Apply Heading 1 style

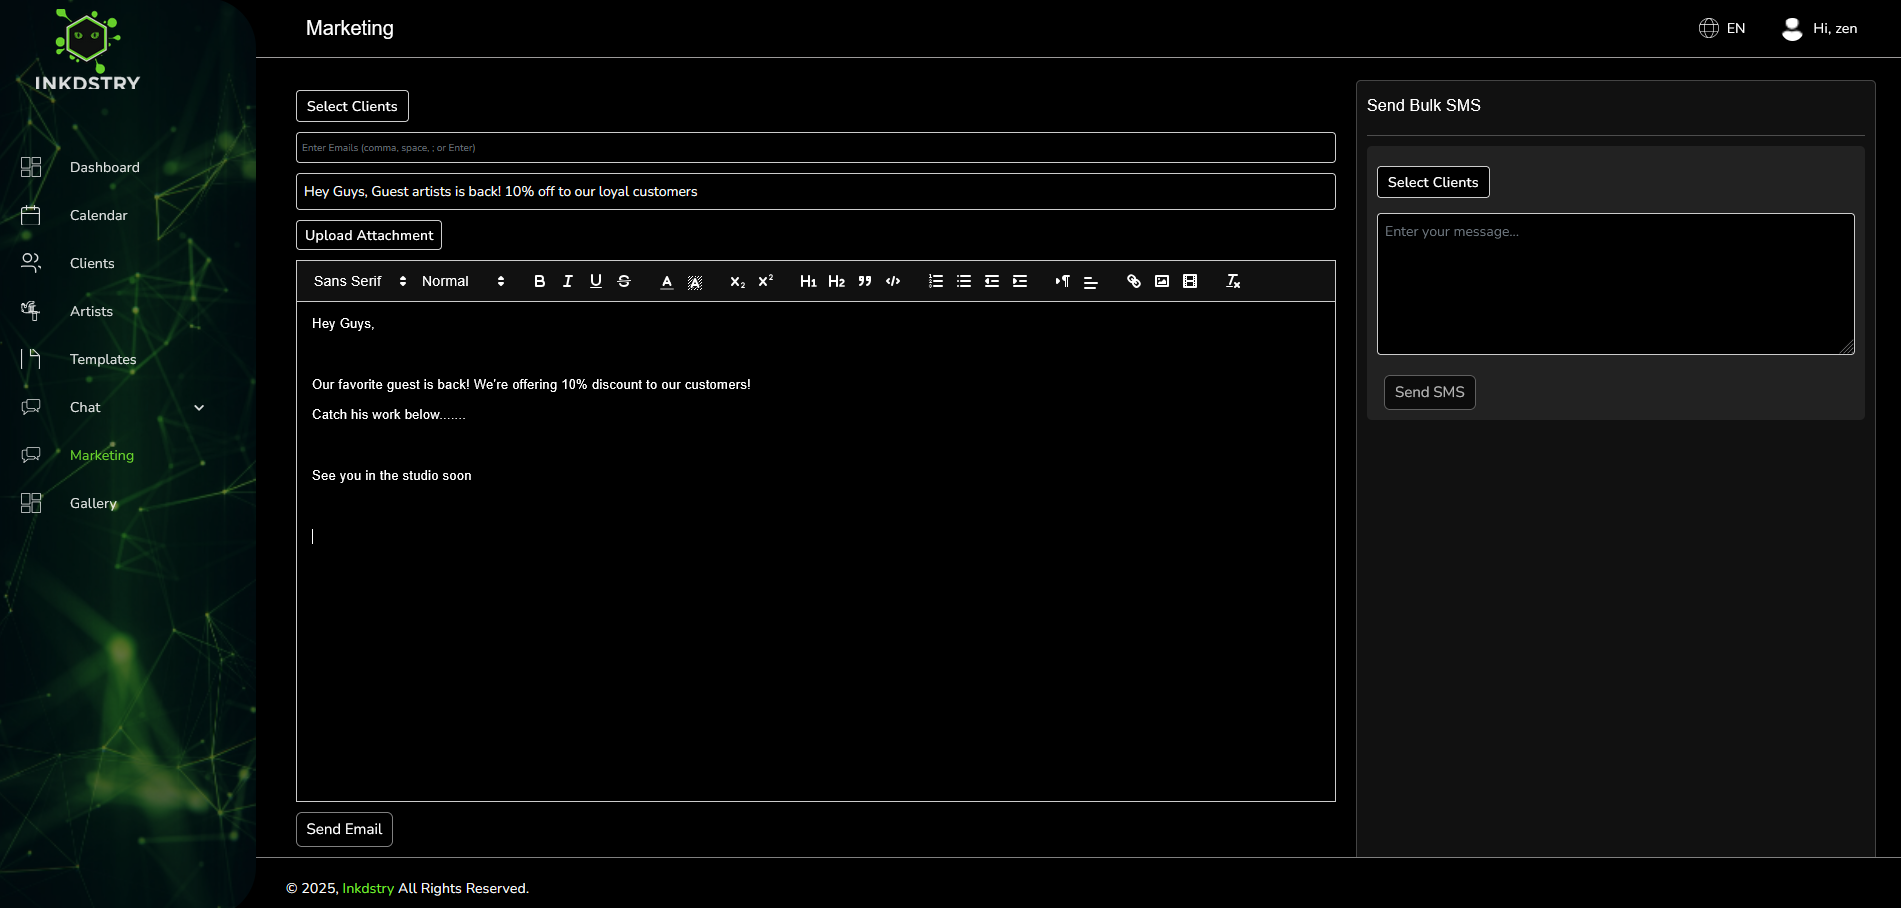[x=809, y=281]
